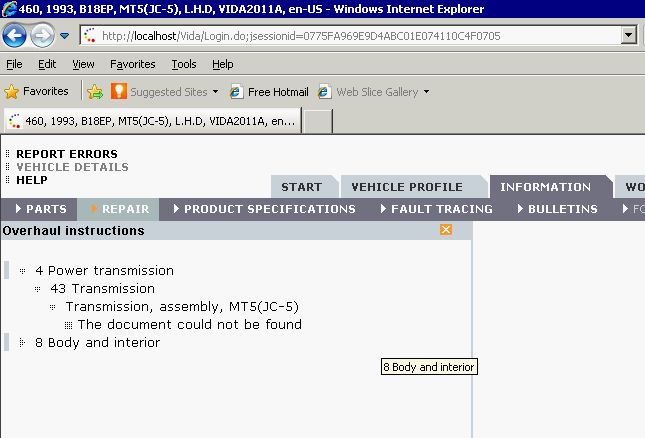Open the REPAIR sub-tab
Viewport: 645px width, 438px height.
click(x=119, y=209)
